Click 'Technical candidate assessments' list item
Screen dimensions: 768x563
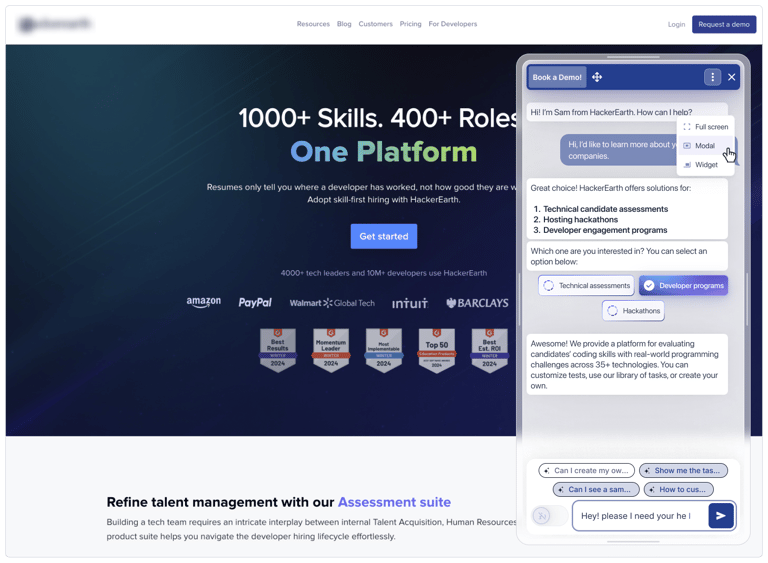pyautogui.click(x=605, y=209)
